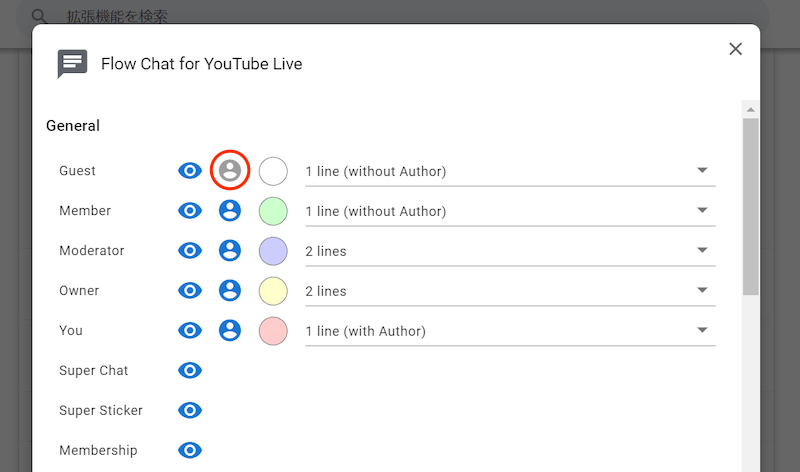Toggle Super Chat visibility eye
This screenshot has height=472, width=800.
(x=190, y=370)
